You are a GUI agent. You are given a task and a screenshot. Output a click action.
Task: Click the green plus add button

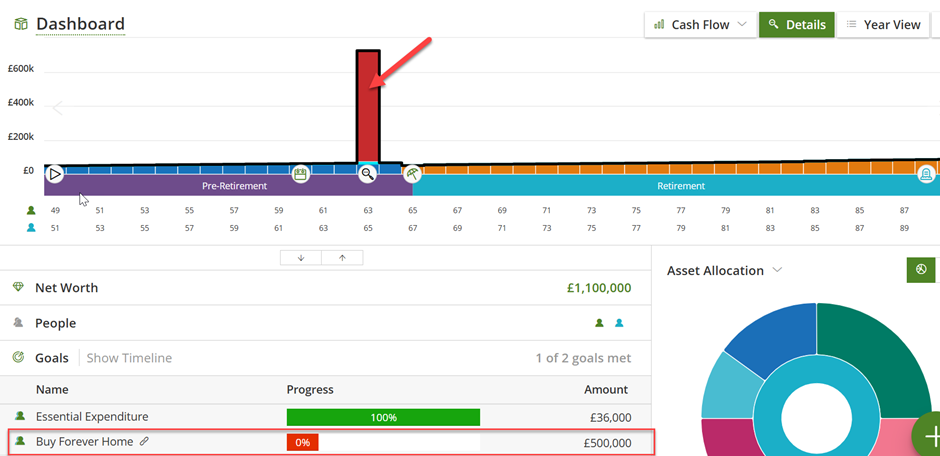pos(927,434)
